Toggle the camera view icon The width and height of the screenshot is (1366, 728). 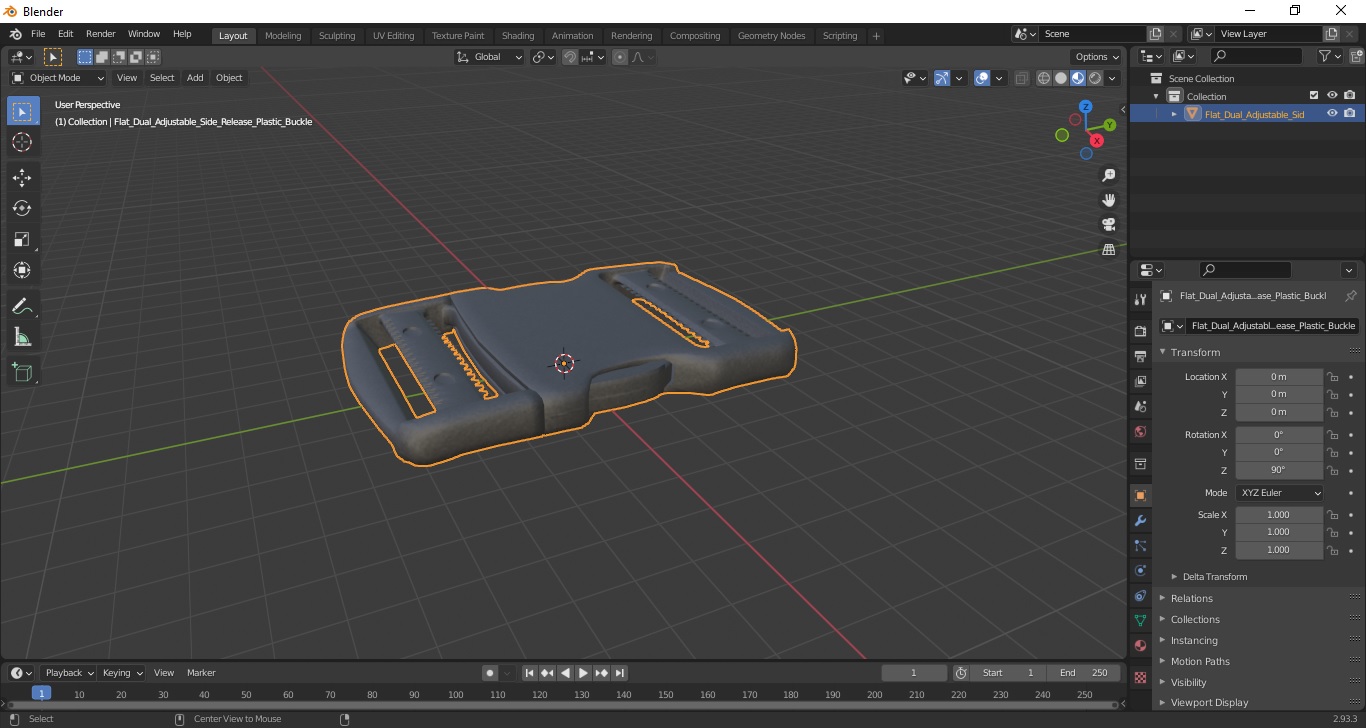1108,225
